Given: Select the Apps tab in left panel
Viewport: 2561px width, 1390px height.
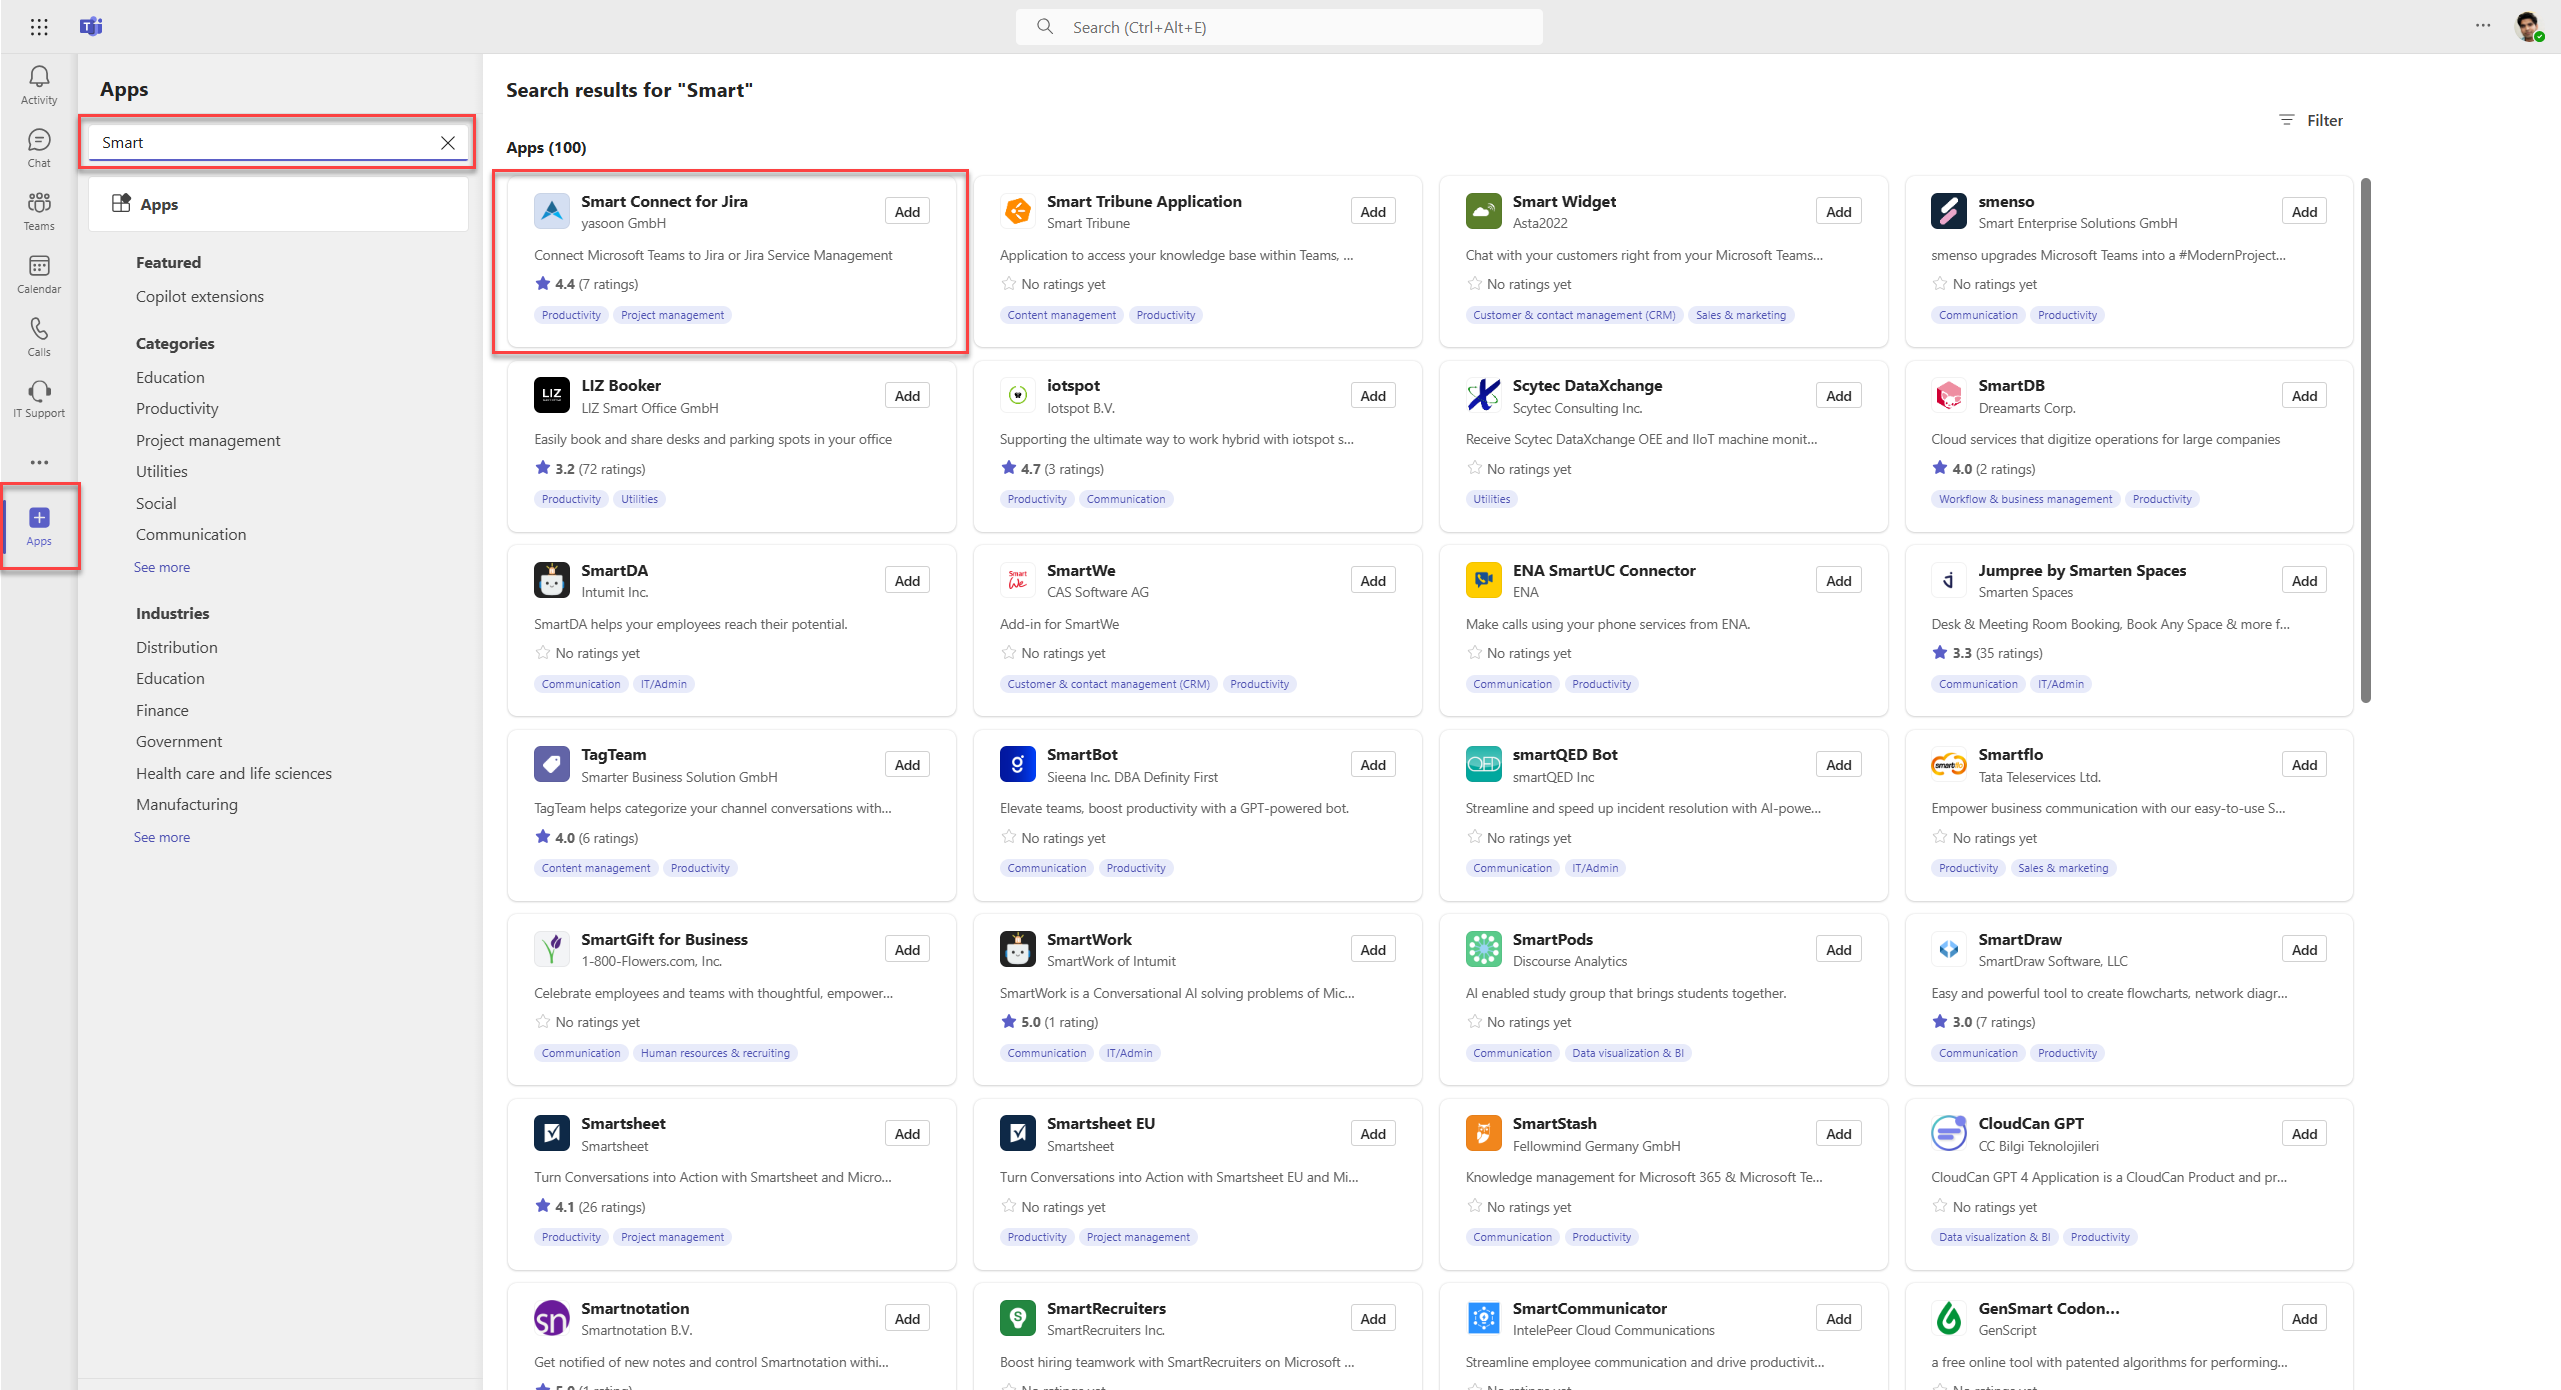Looking at the screenshot, I should click(279, 204).
